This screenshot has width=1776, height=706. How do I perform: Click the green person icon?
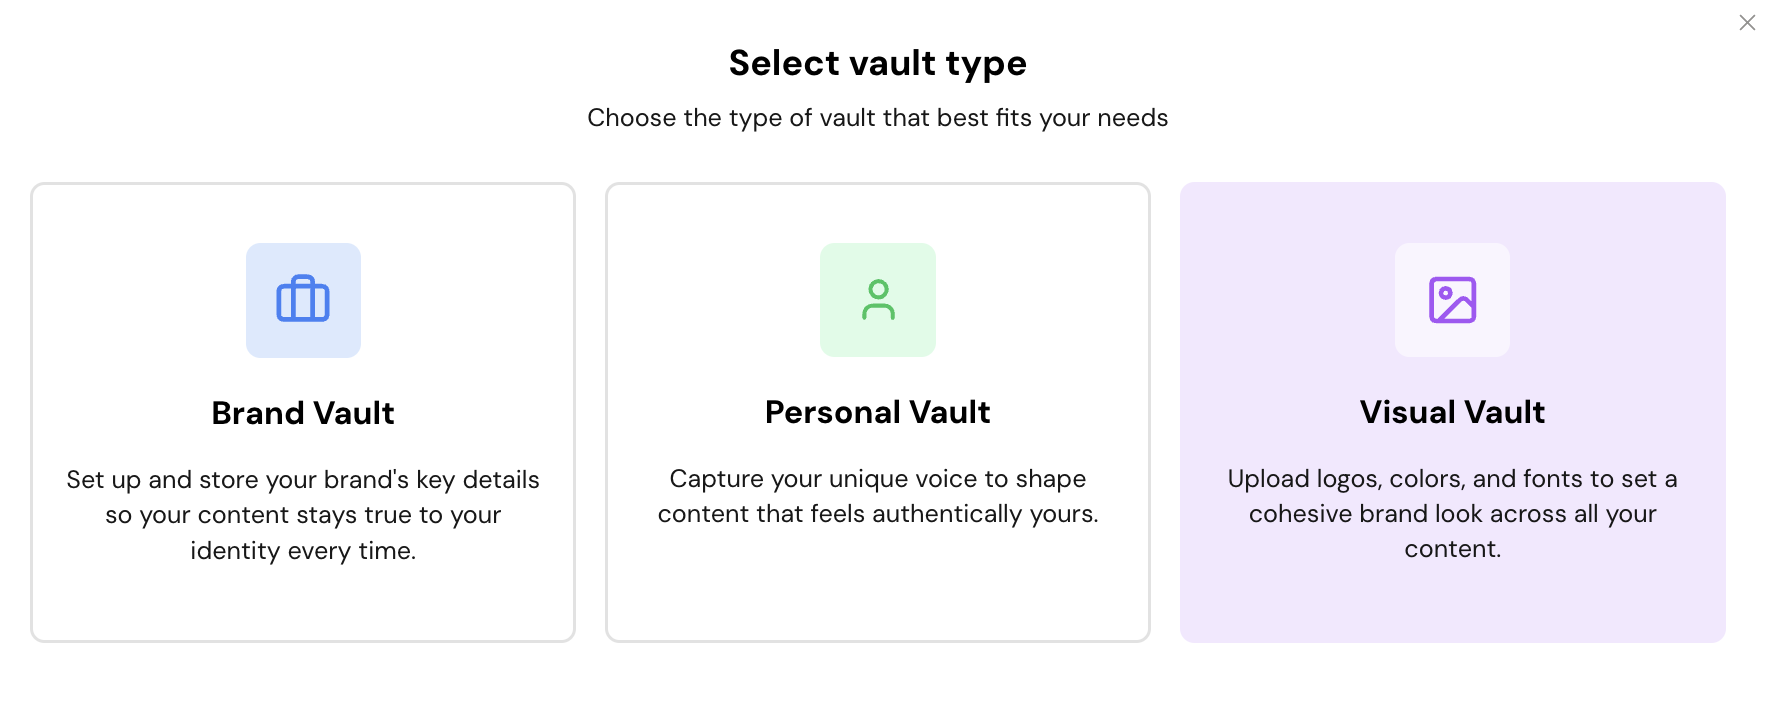(x=878, y=300)
